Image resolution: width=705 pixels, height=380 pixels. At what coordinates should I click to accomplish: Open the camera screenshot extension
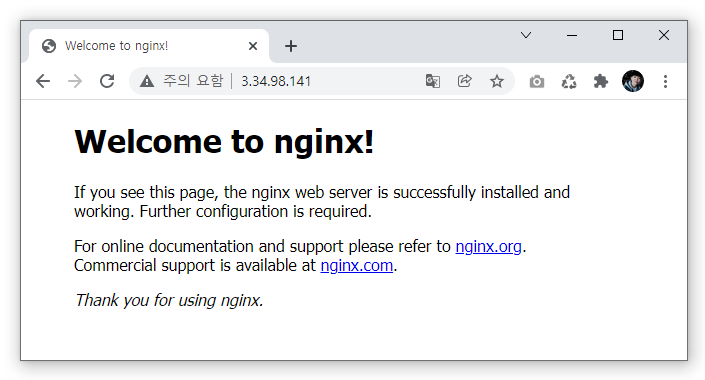click(x=537, y=82)
